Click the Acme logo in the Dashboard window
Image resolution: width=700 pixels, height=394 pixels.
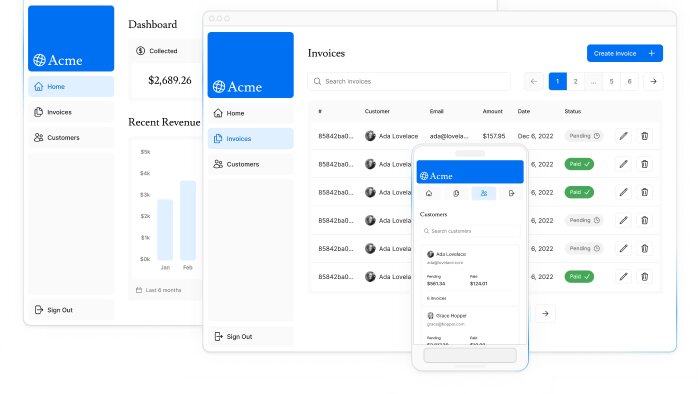coord(58,60)
